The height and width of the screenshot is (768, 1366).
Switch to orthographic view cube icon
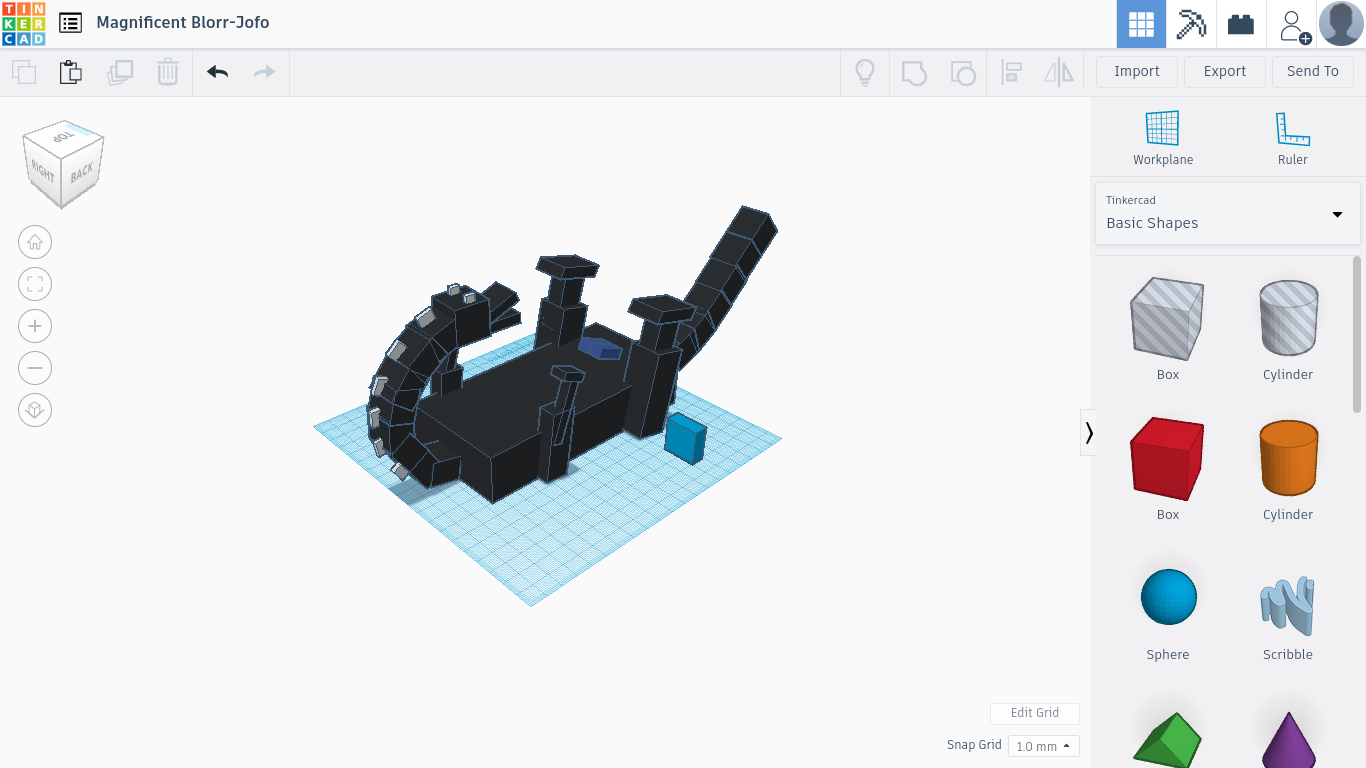click(x=35, y=410)
